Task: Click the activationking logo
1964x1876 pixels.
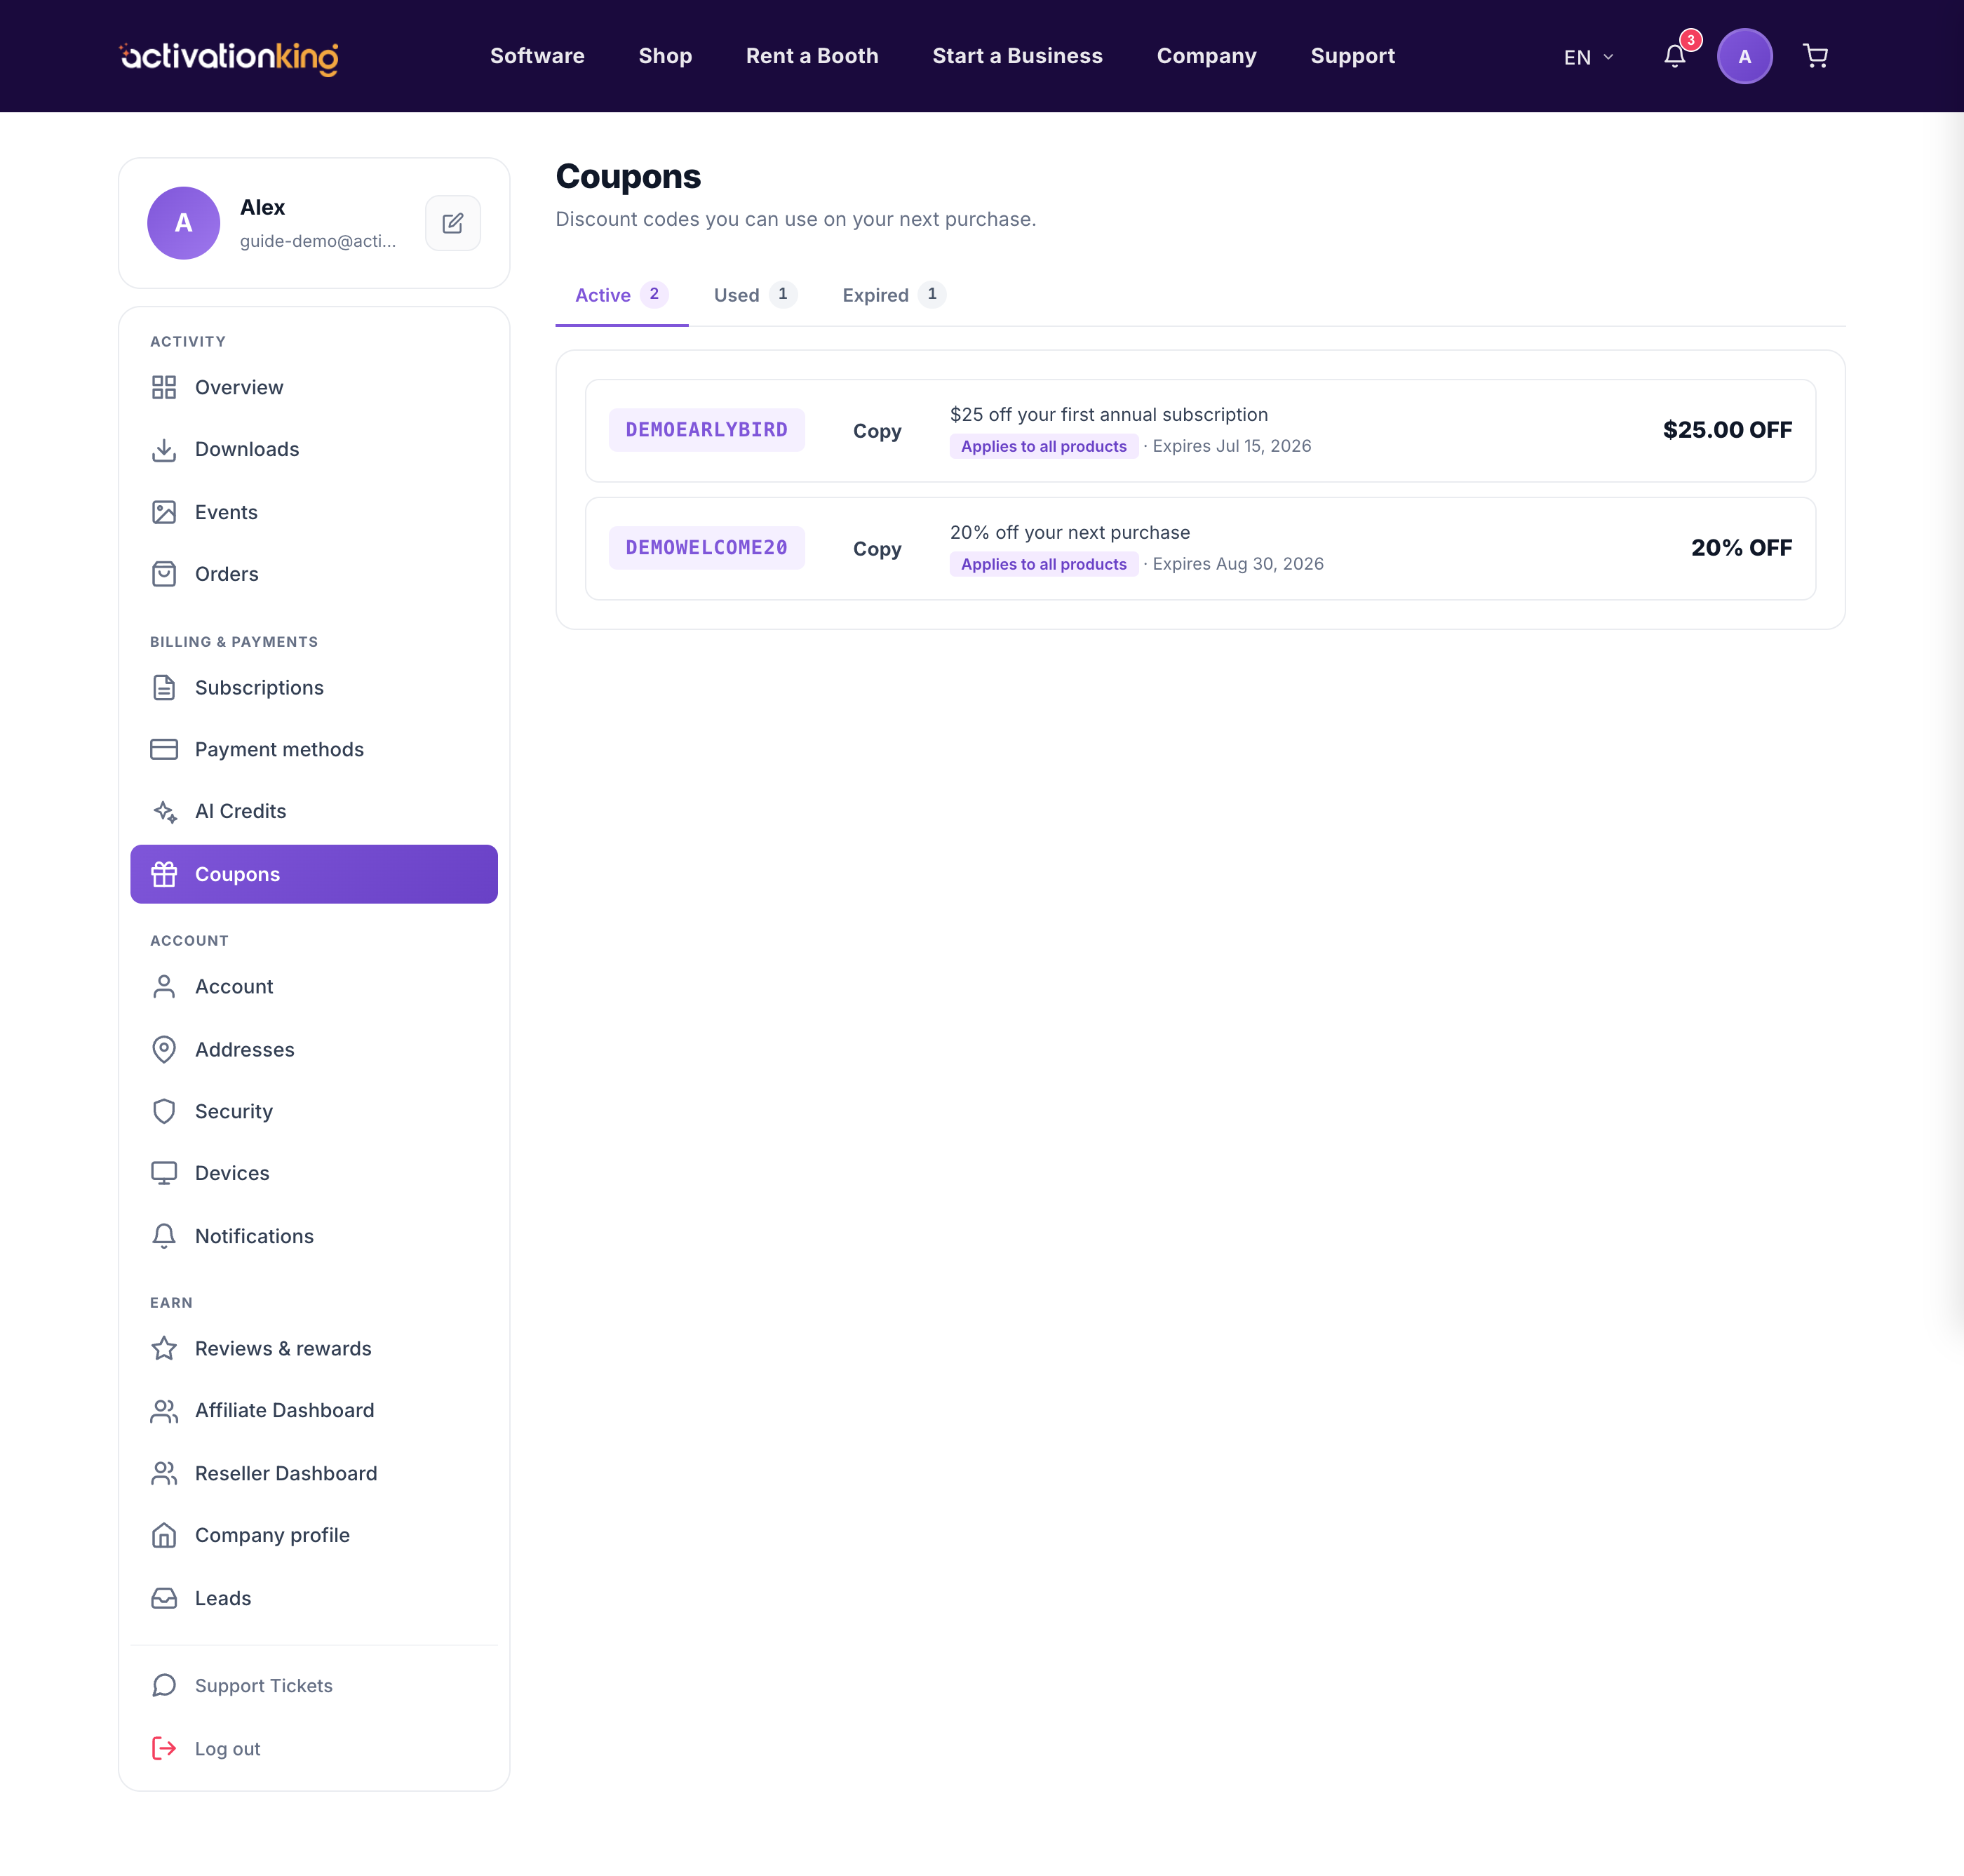Action: pos(229,57)
